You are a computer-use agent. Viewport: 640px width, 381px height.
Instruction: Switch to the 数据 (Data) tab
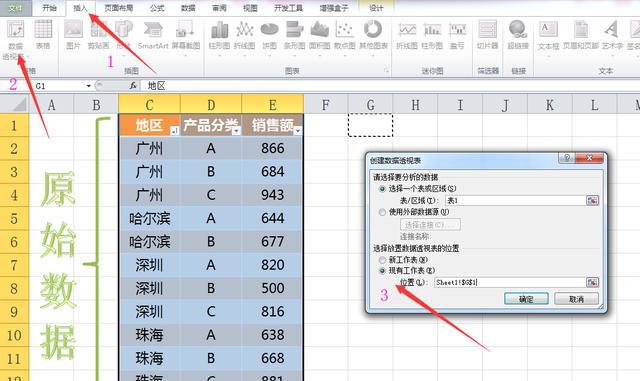(188, 8)
